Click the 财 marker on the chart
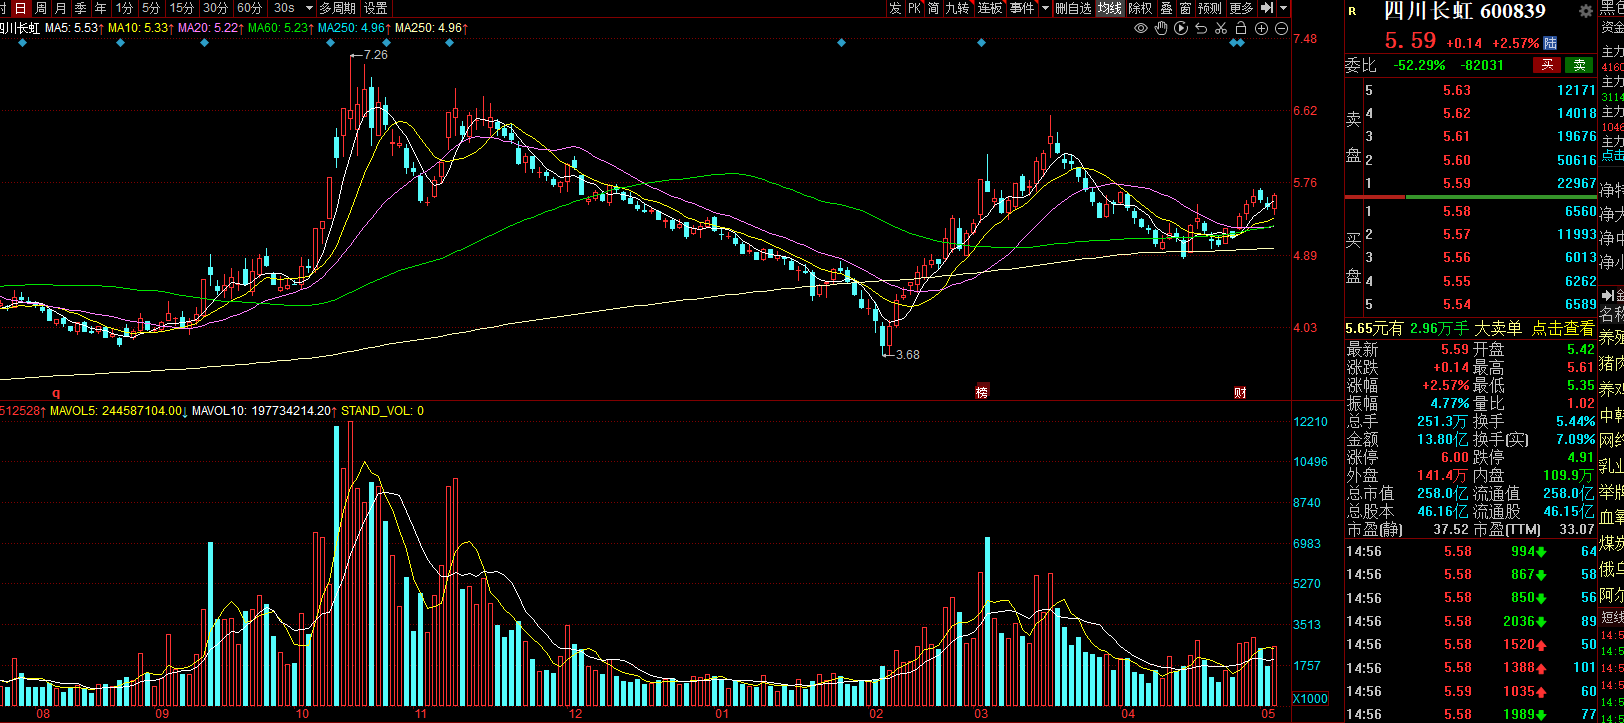The image size is (1624, 723). pyautogui.click(x=1240, y=392)
